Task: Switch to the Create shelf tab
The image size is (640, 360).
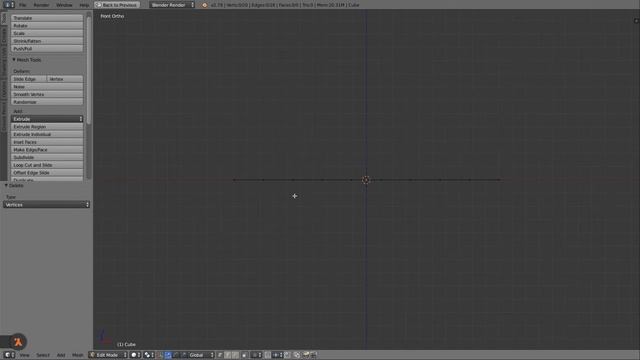Action: point(4,36)
